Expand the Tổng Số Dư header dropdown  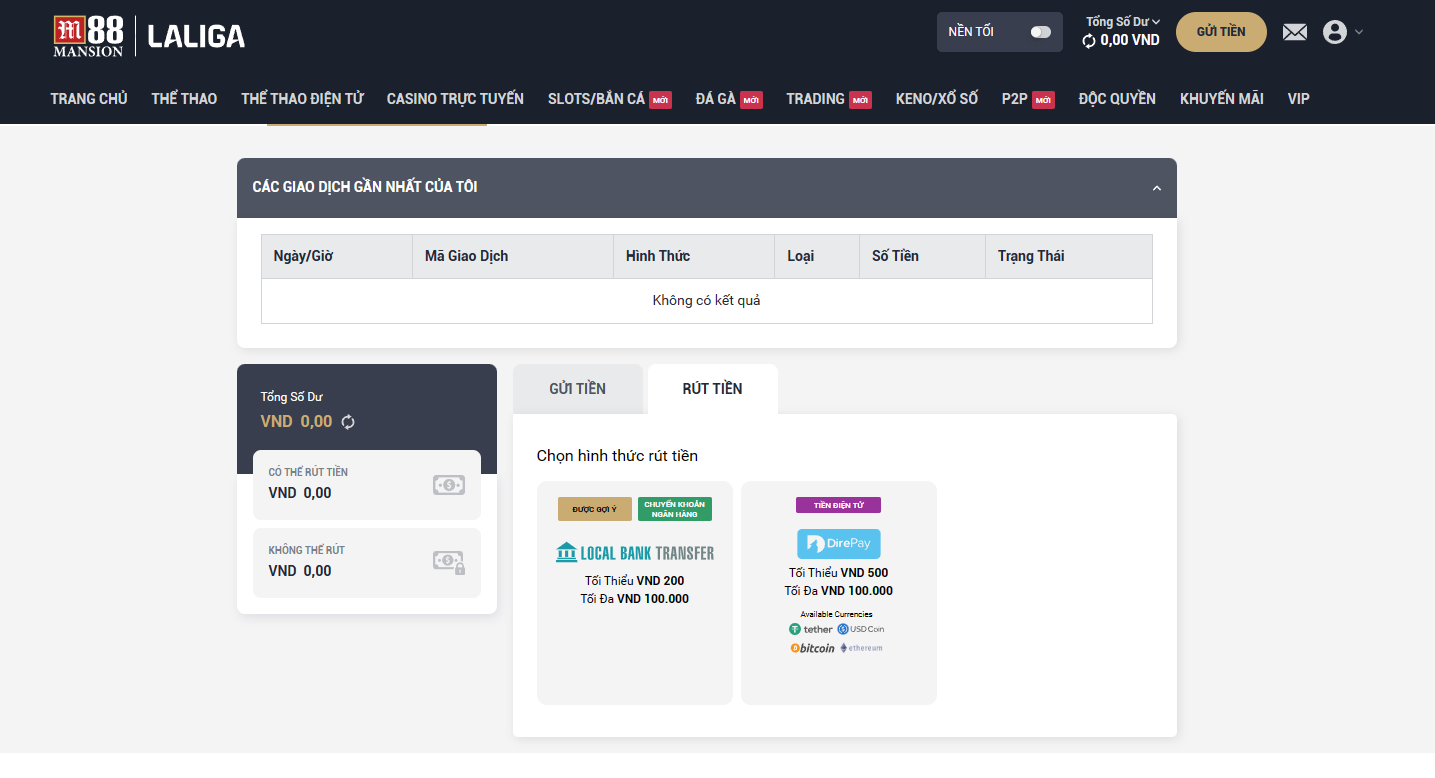click(1156, 21)
